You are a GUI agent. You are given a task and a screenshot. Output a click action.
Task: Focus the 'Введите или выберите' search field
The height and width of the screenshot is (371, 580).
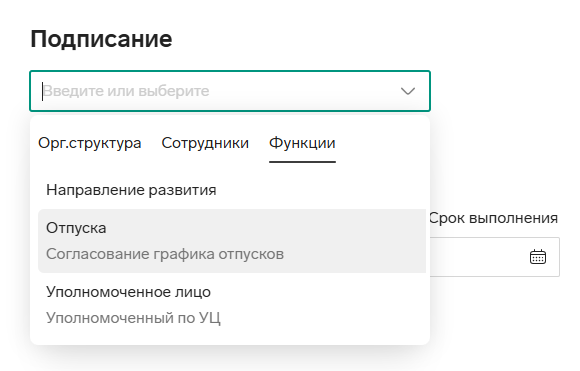[x=218, y=91]
